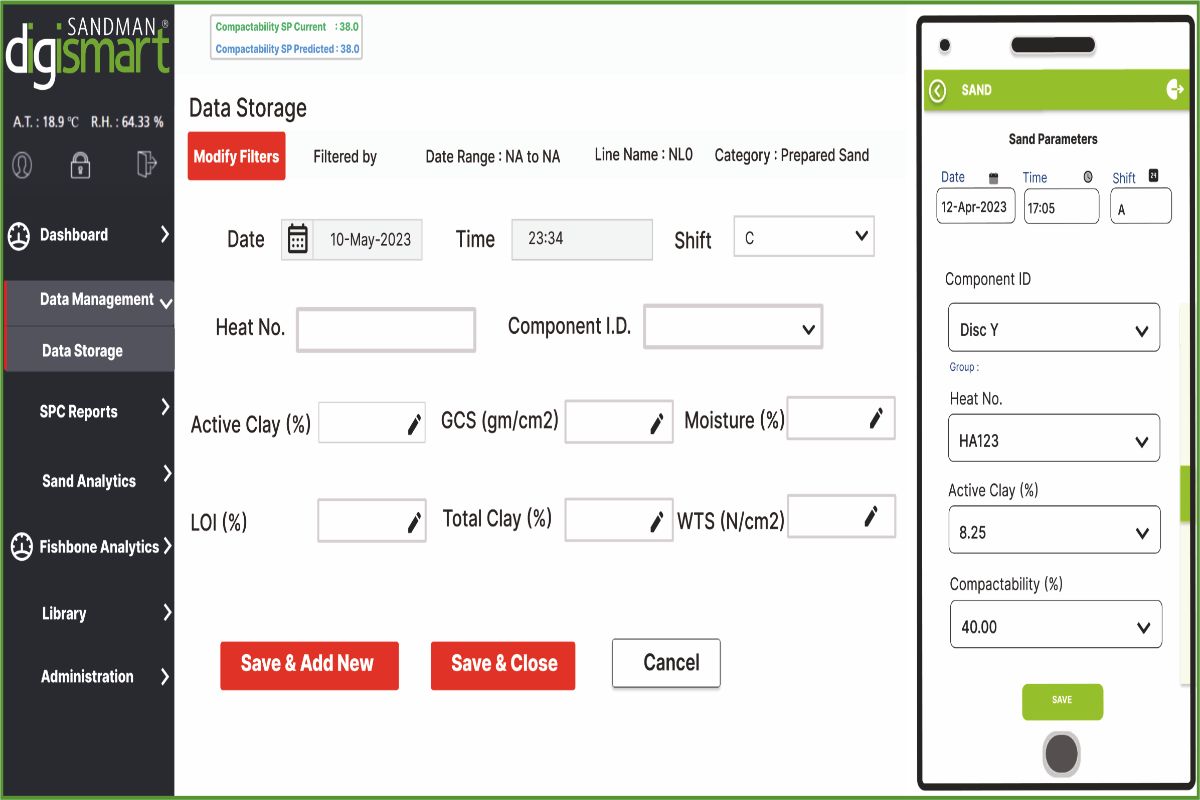
Task: Tap the back arrow in SAND header
Action: (937, 91)
